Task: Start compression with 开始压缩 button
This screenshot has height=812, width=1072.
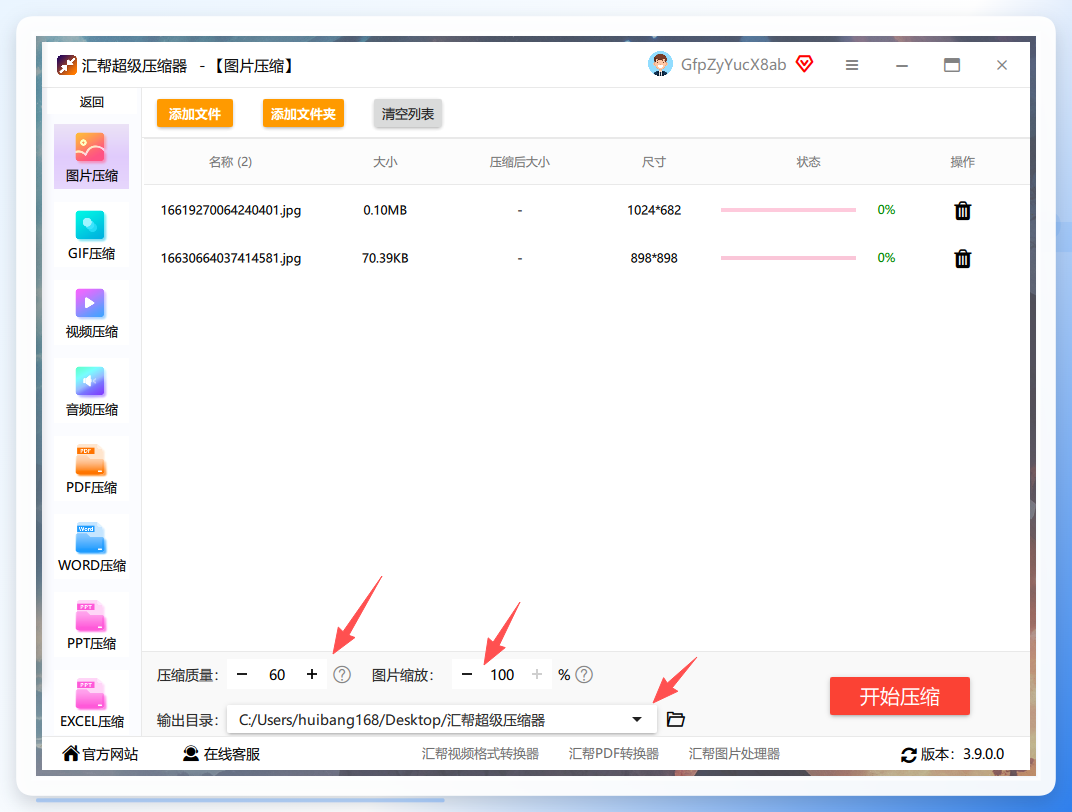Action: (x=900, y=696)
